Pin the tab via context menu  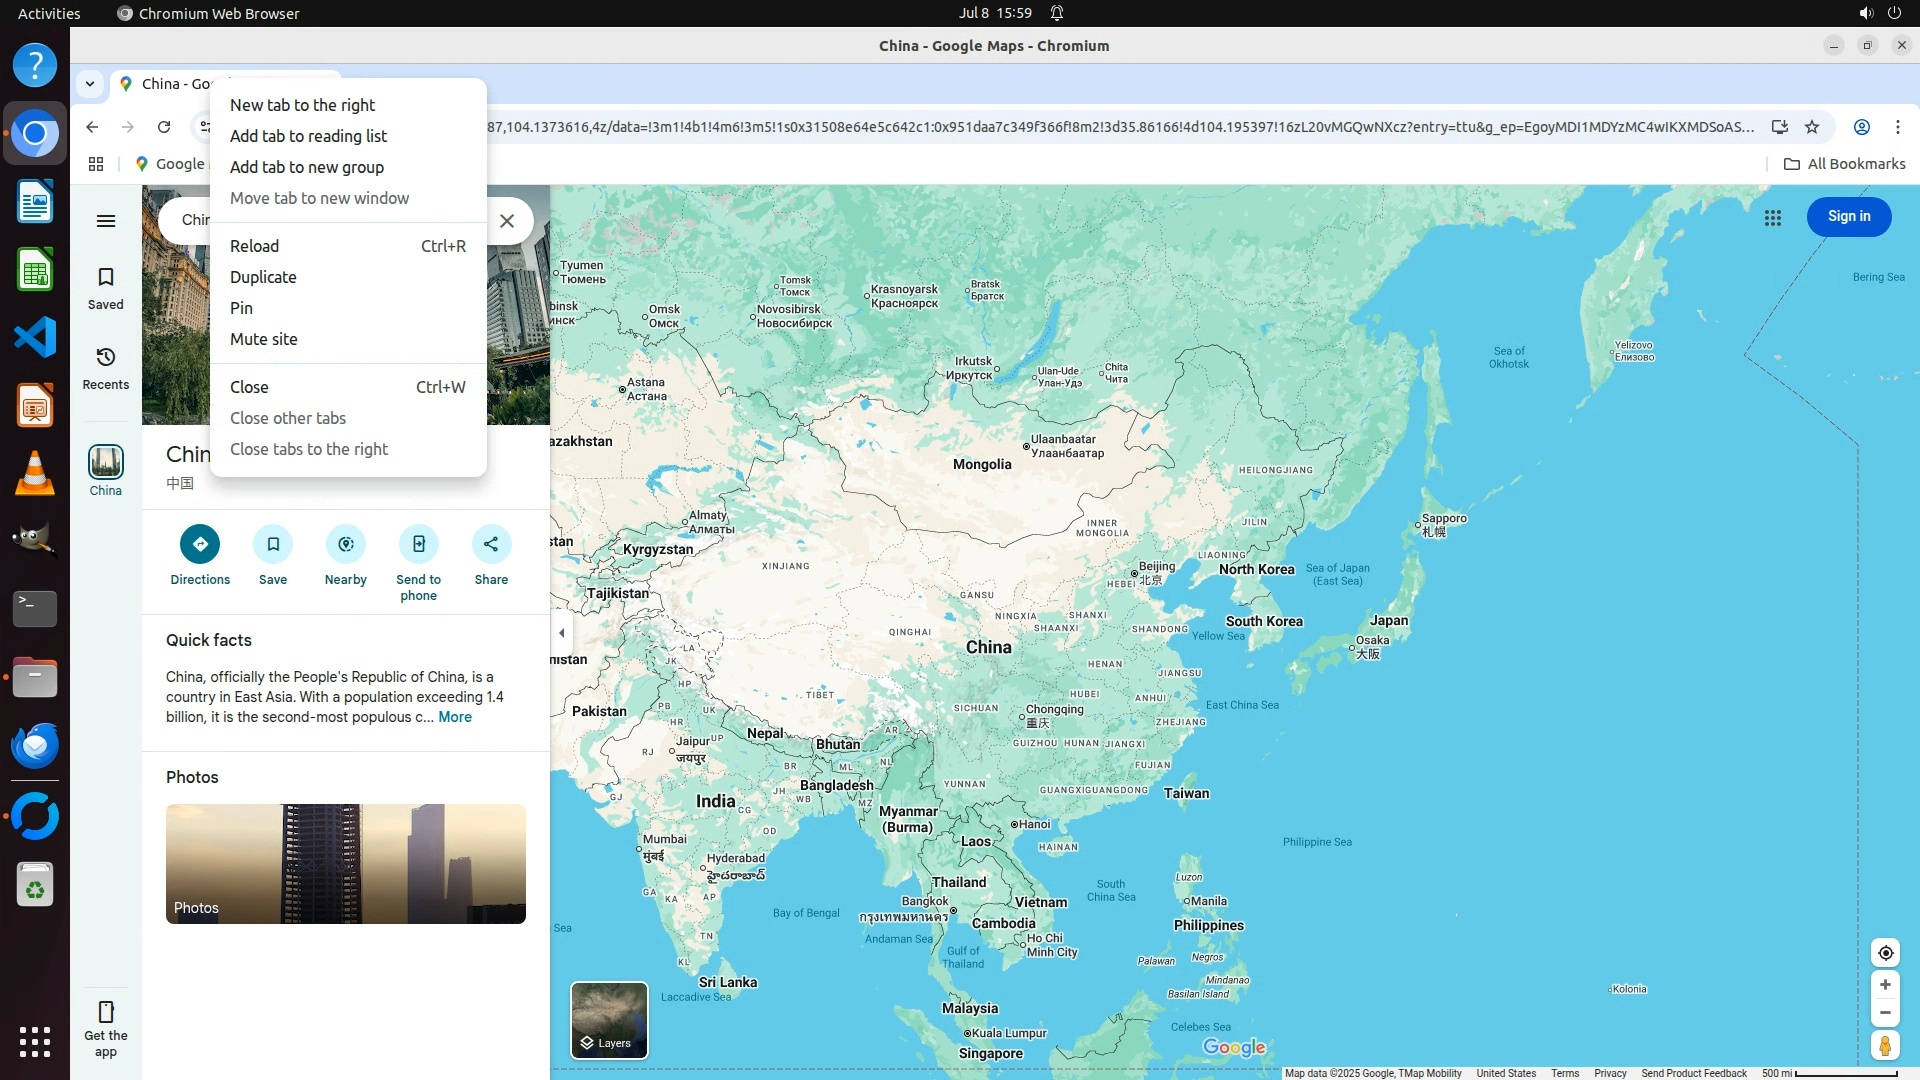point(241,308)
